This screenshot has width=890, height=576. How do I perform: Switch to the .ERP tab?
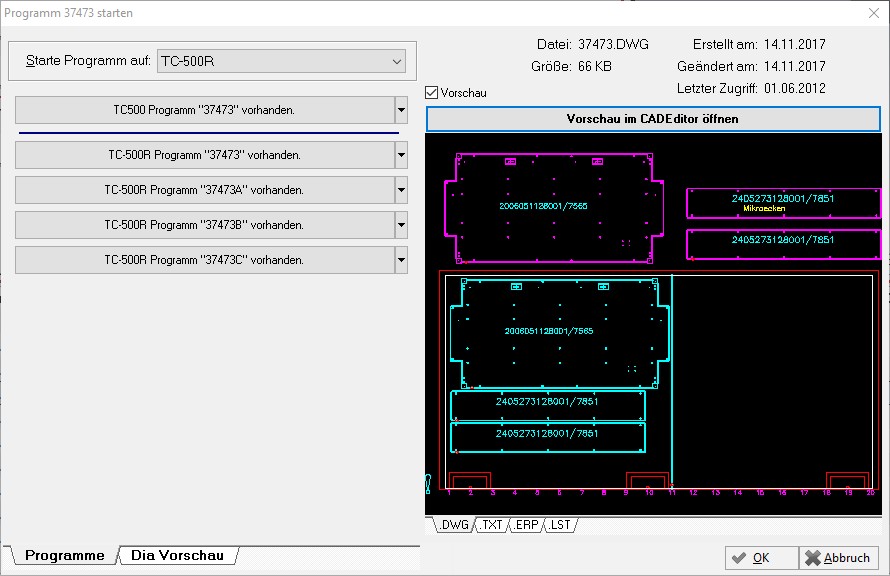(526, 525)
